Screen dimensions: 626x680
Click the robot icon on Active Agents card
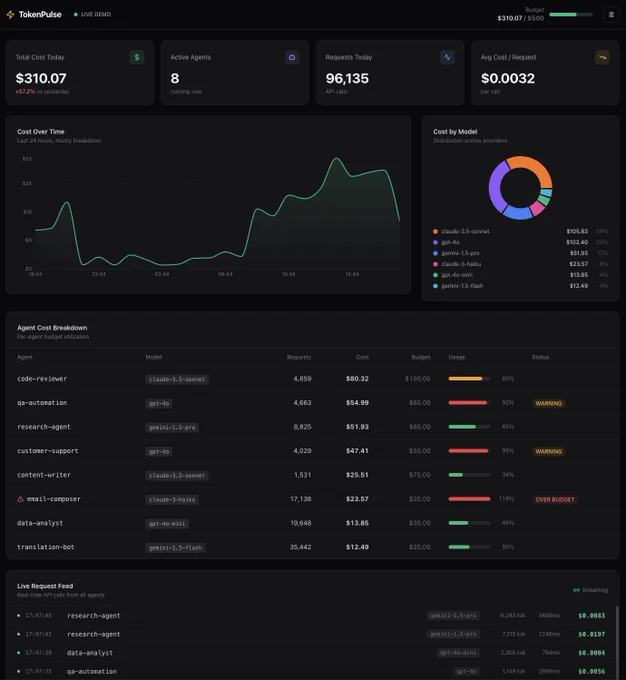[x=292, y=57]
